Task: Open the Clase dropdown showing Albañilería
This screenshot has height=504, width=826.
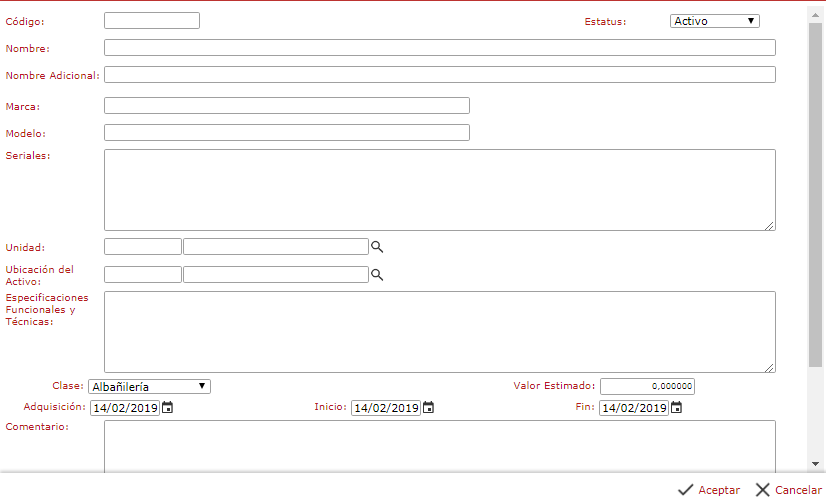Action: pos(149,387)
